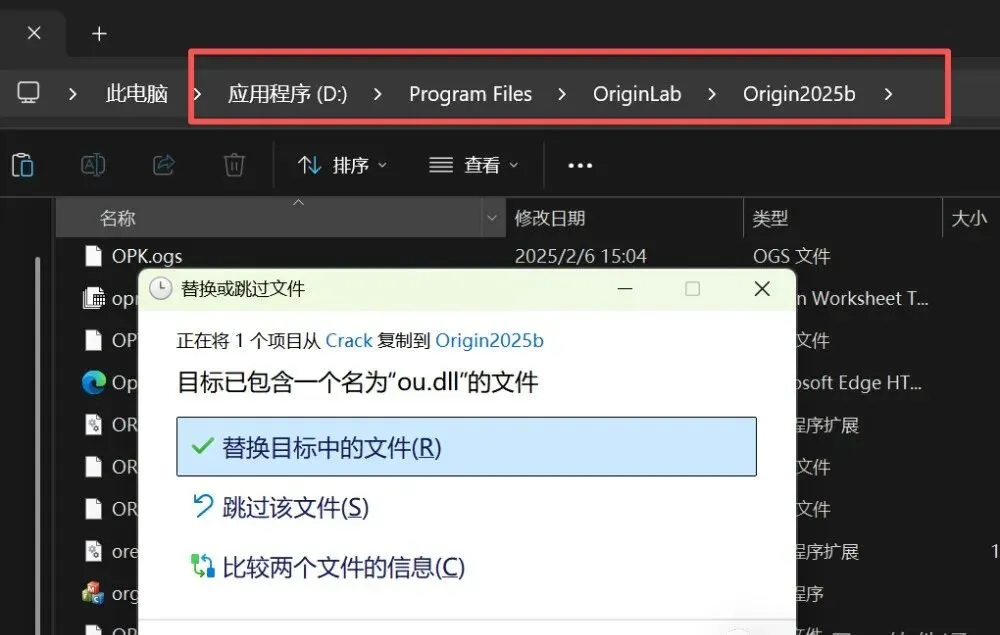Expand chevron after the monitor icon
The image size is (1000, 635).
click(x=72, y=94)
